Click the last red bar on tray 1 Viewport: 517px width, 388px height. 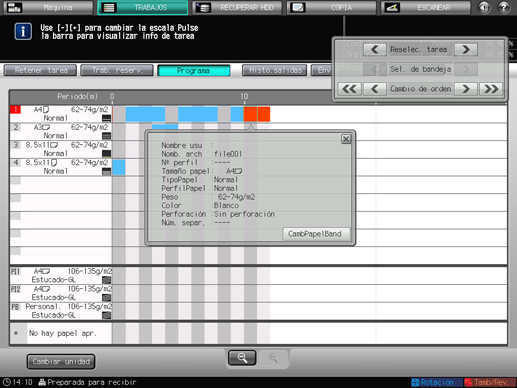[x=264, y=114]
